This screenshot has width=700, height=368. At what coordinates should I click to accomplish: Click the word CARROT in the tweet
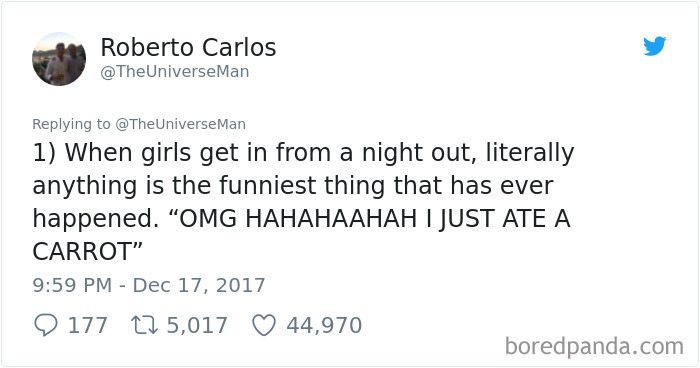(82, 251)
